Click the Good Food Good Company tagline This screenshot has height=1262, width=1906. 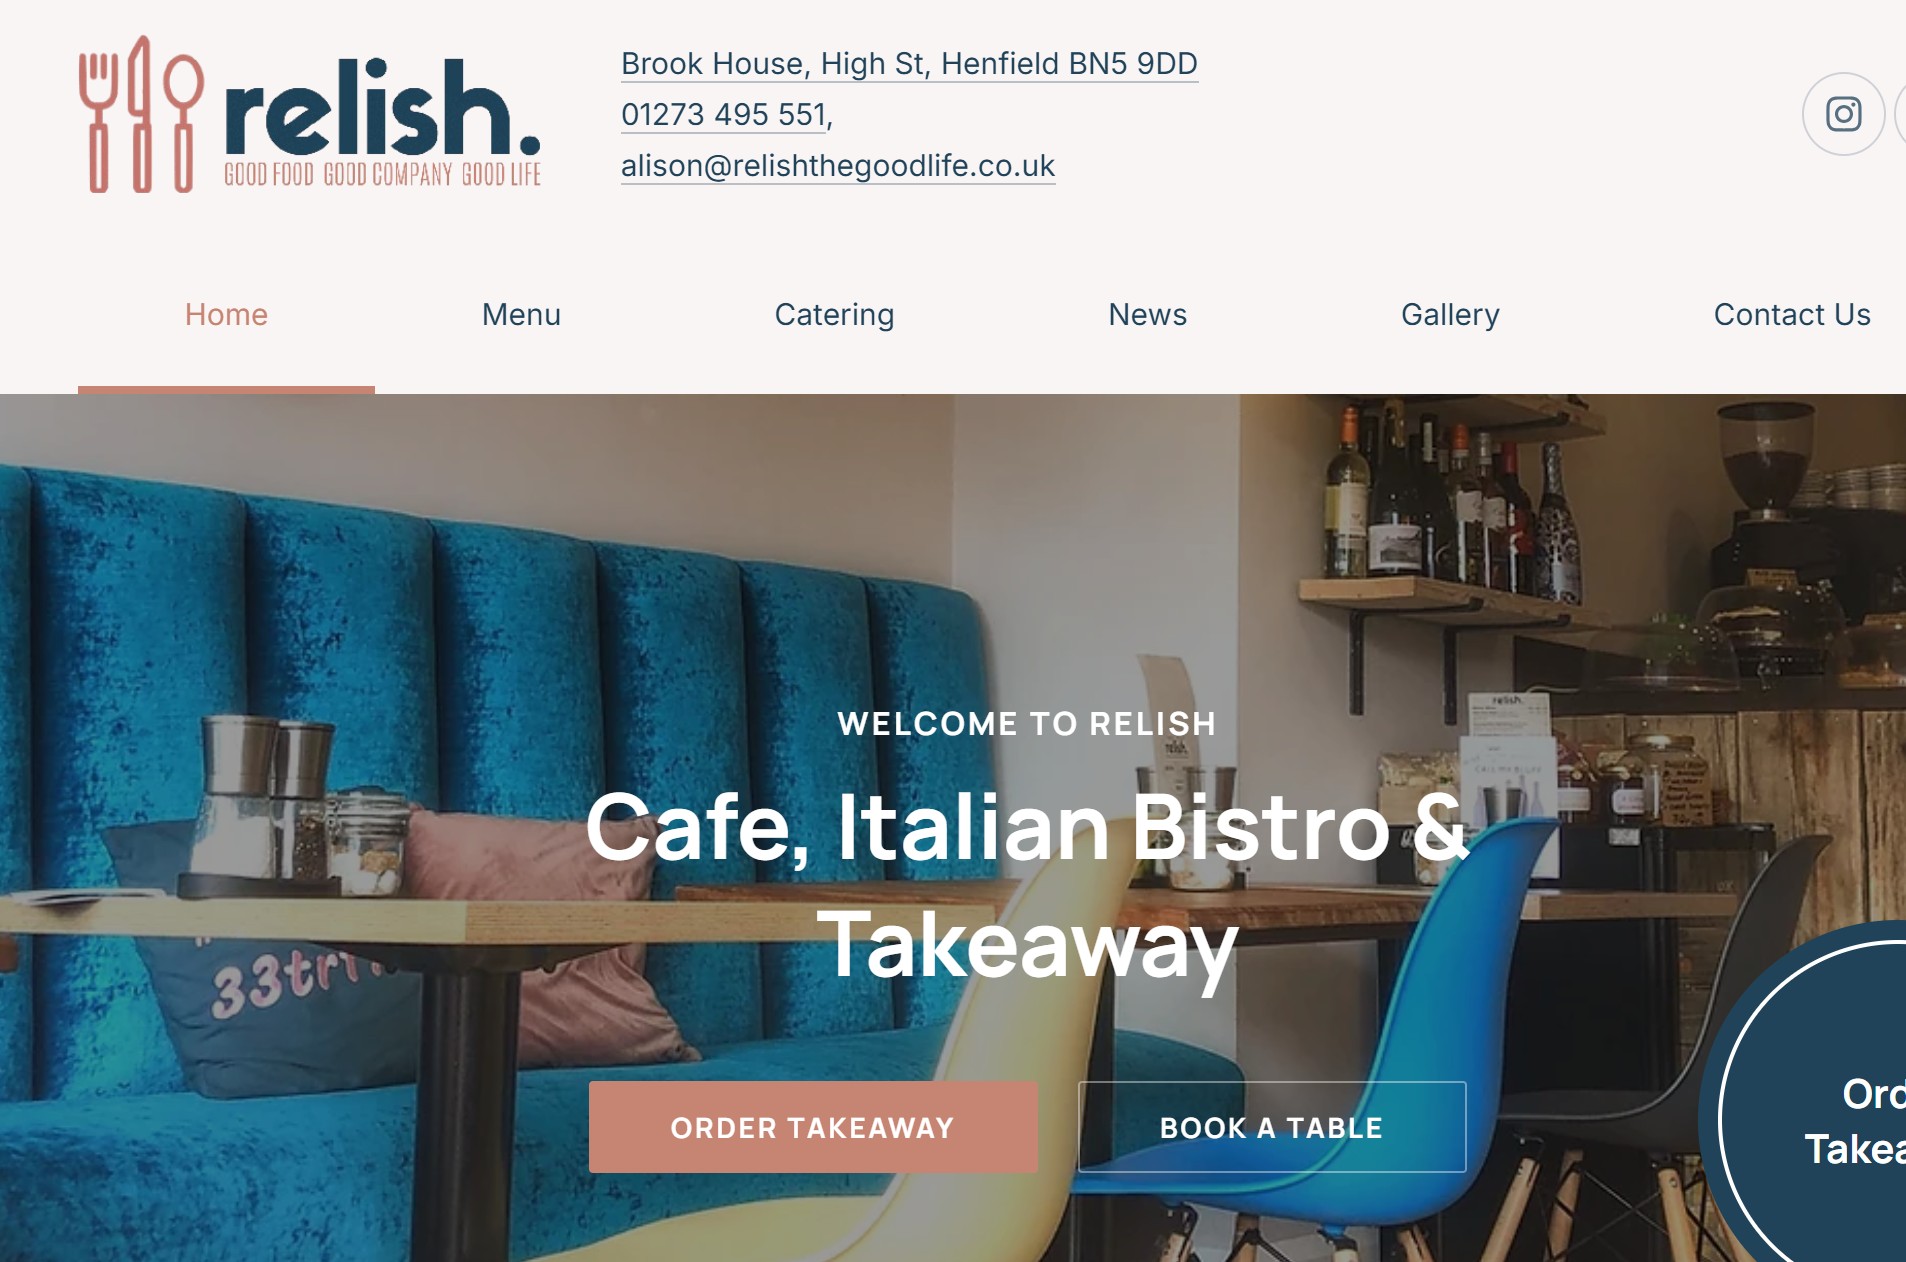point(382,175)
